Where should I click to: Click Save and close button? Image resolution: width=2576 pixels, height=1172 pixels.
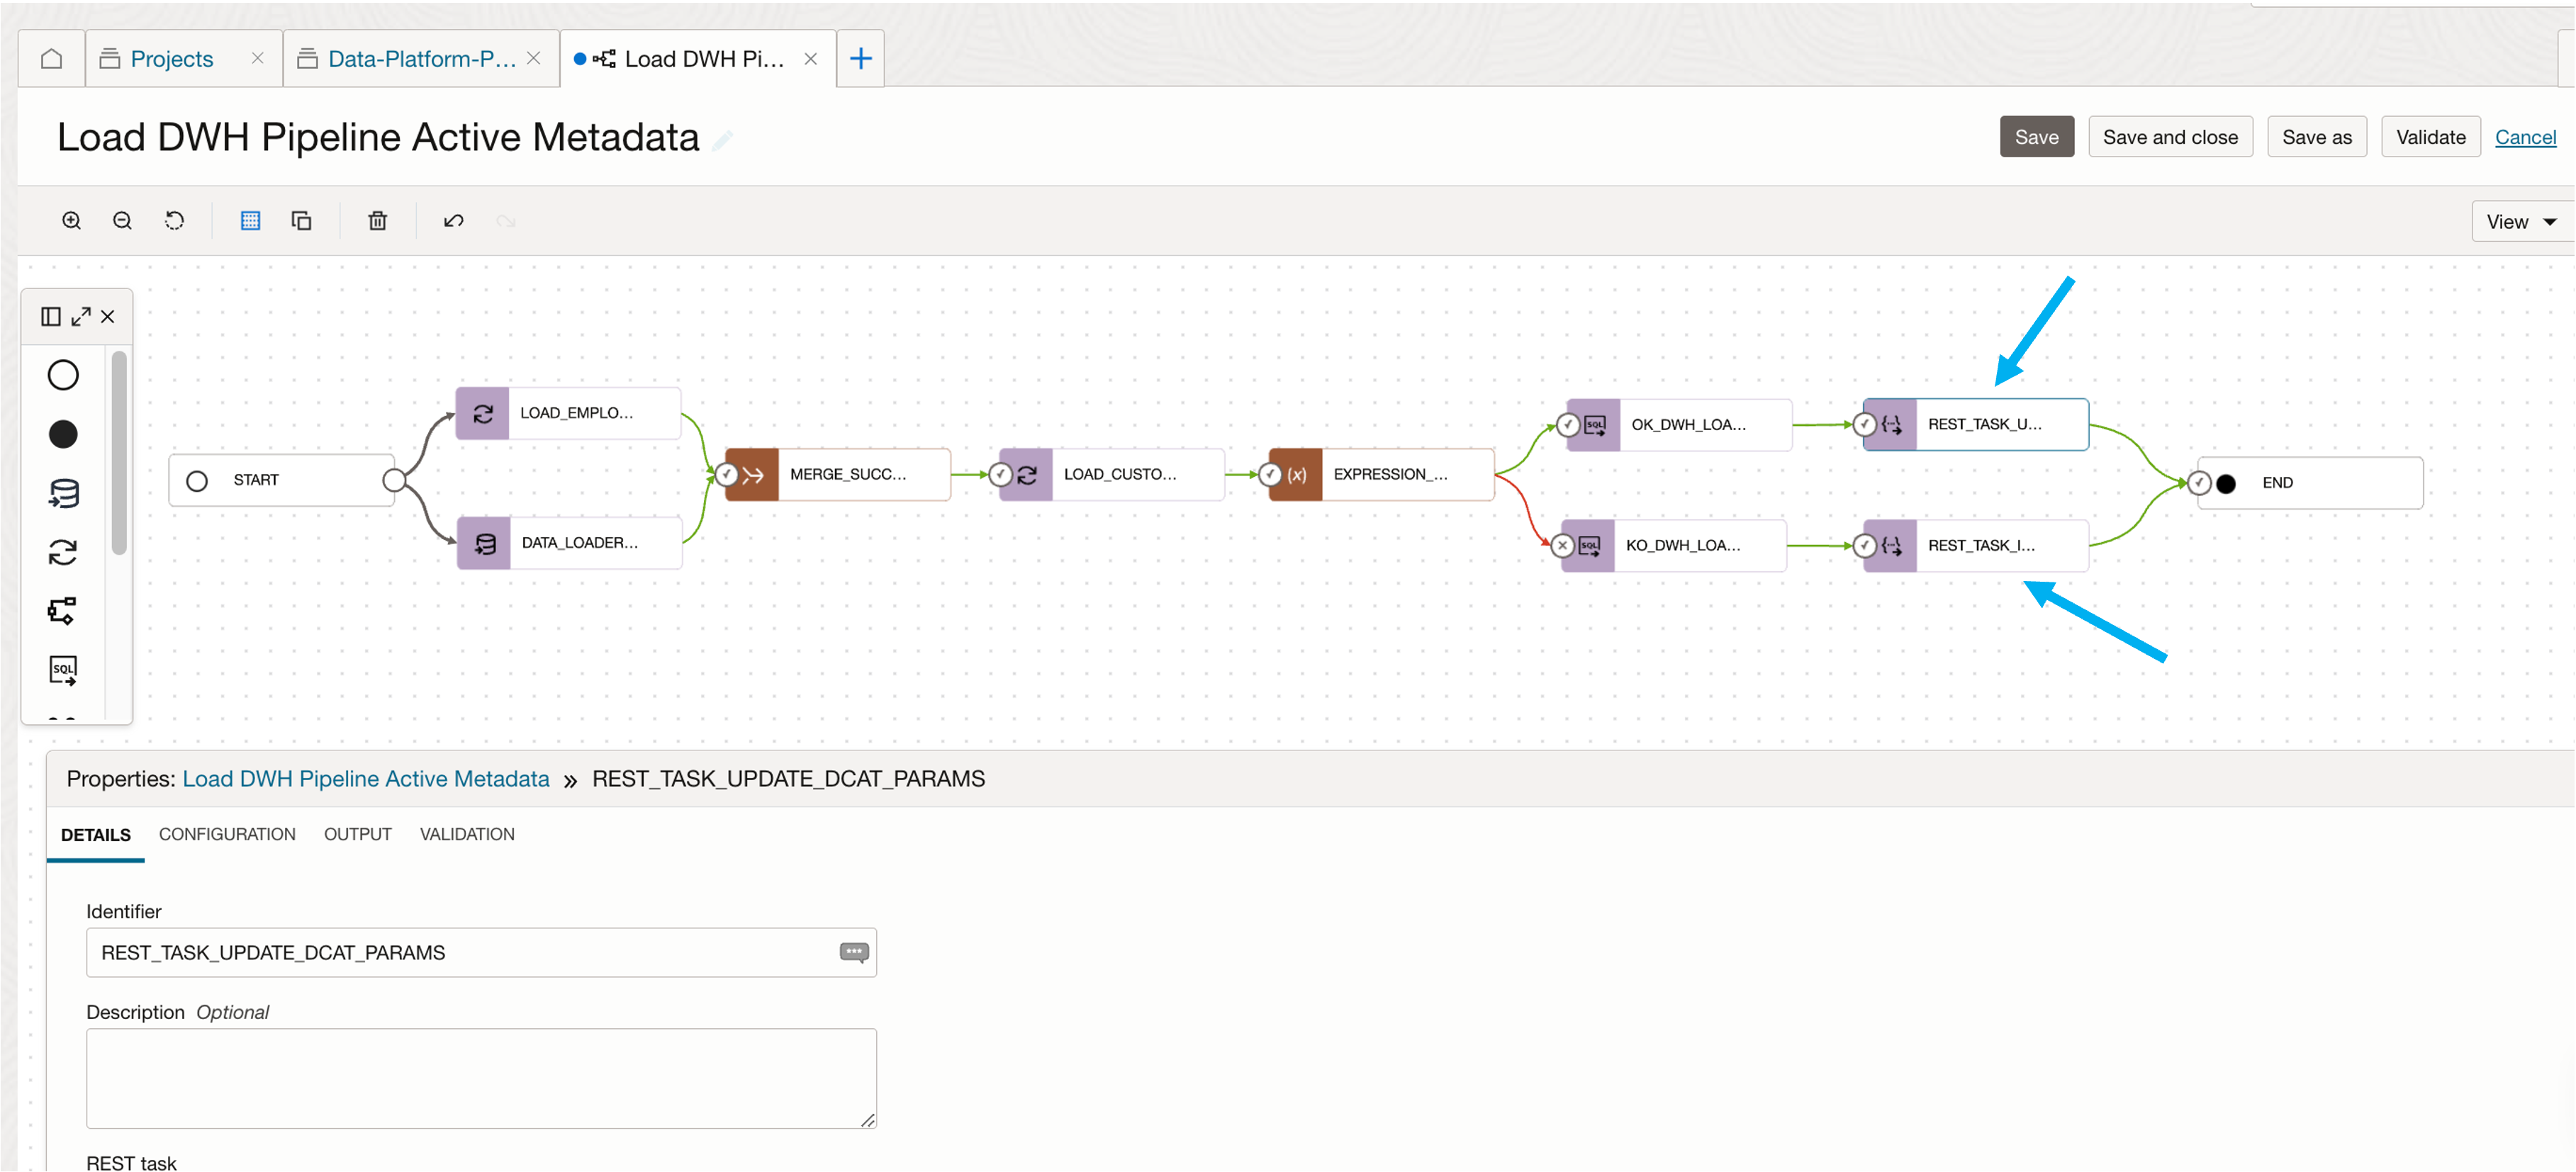coord(2170,137)
